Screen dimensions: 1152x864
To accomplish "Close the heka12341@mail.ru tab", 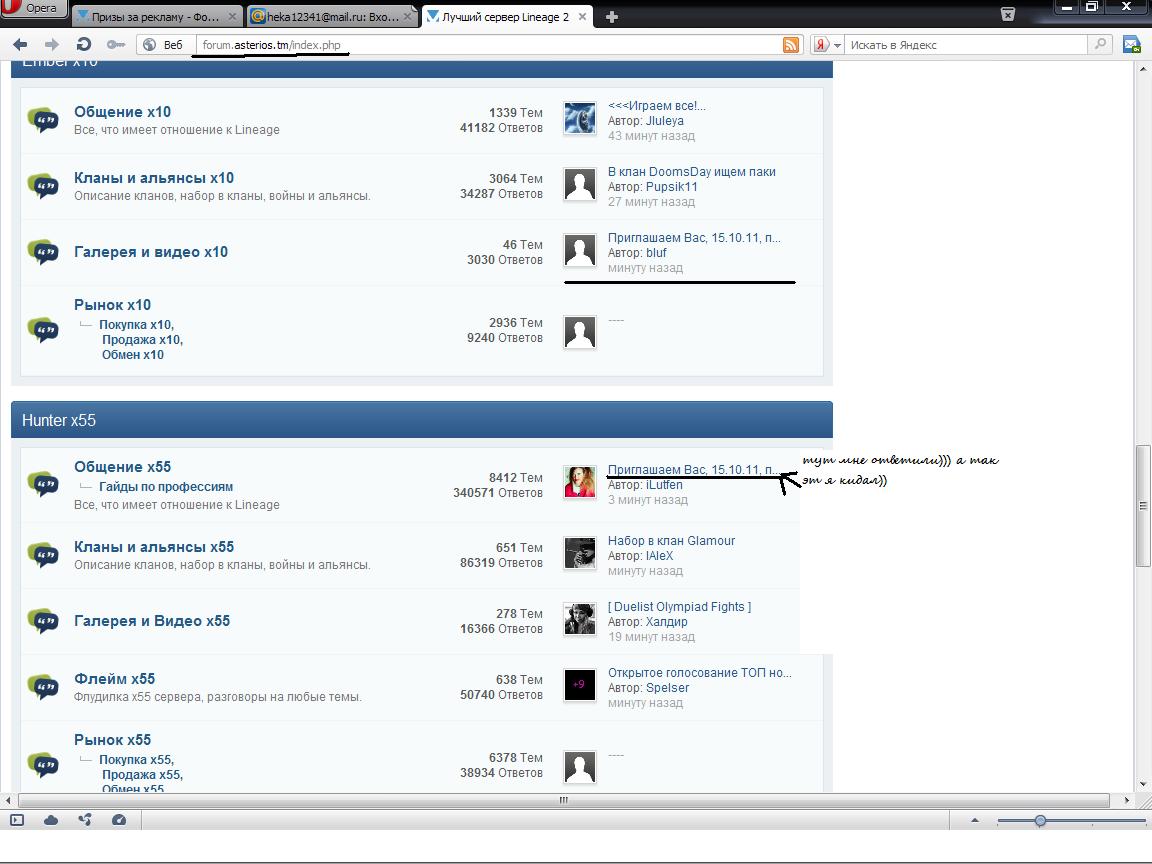I will tap(408, 16).
